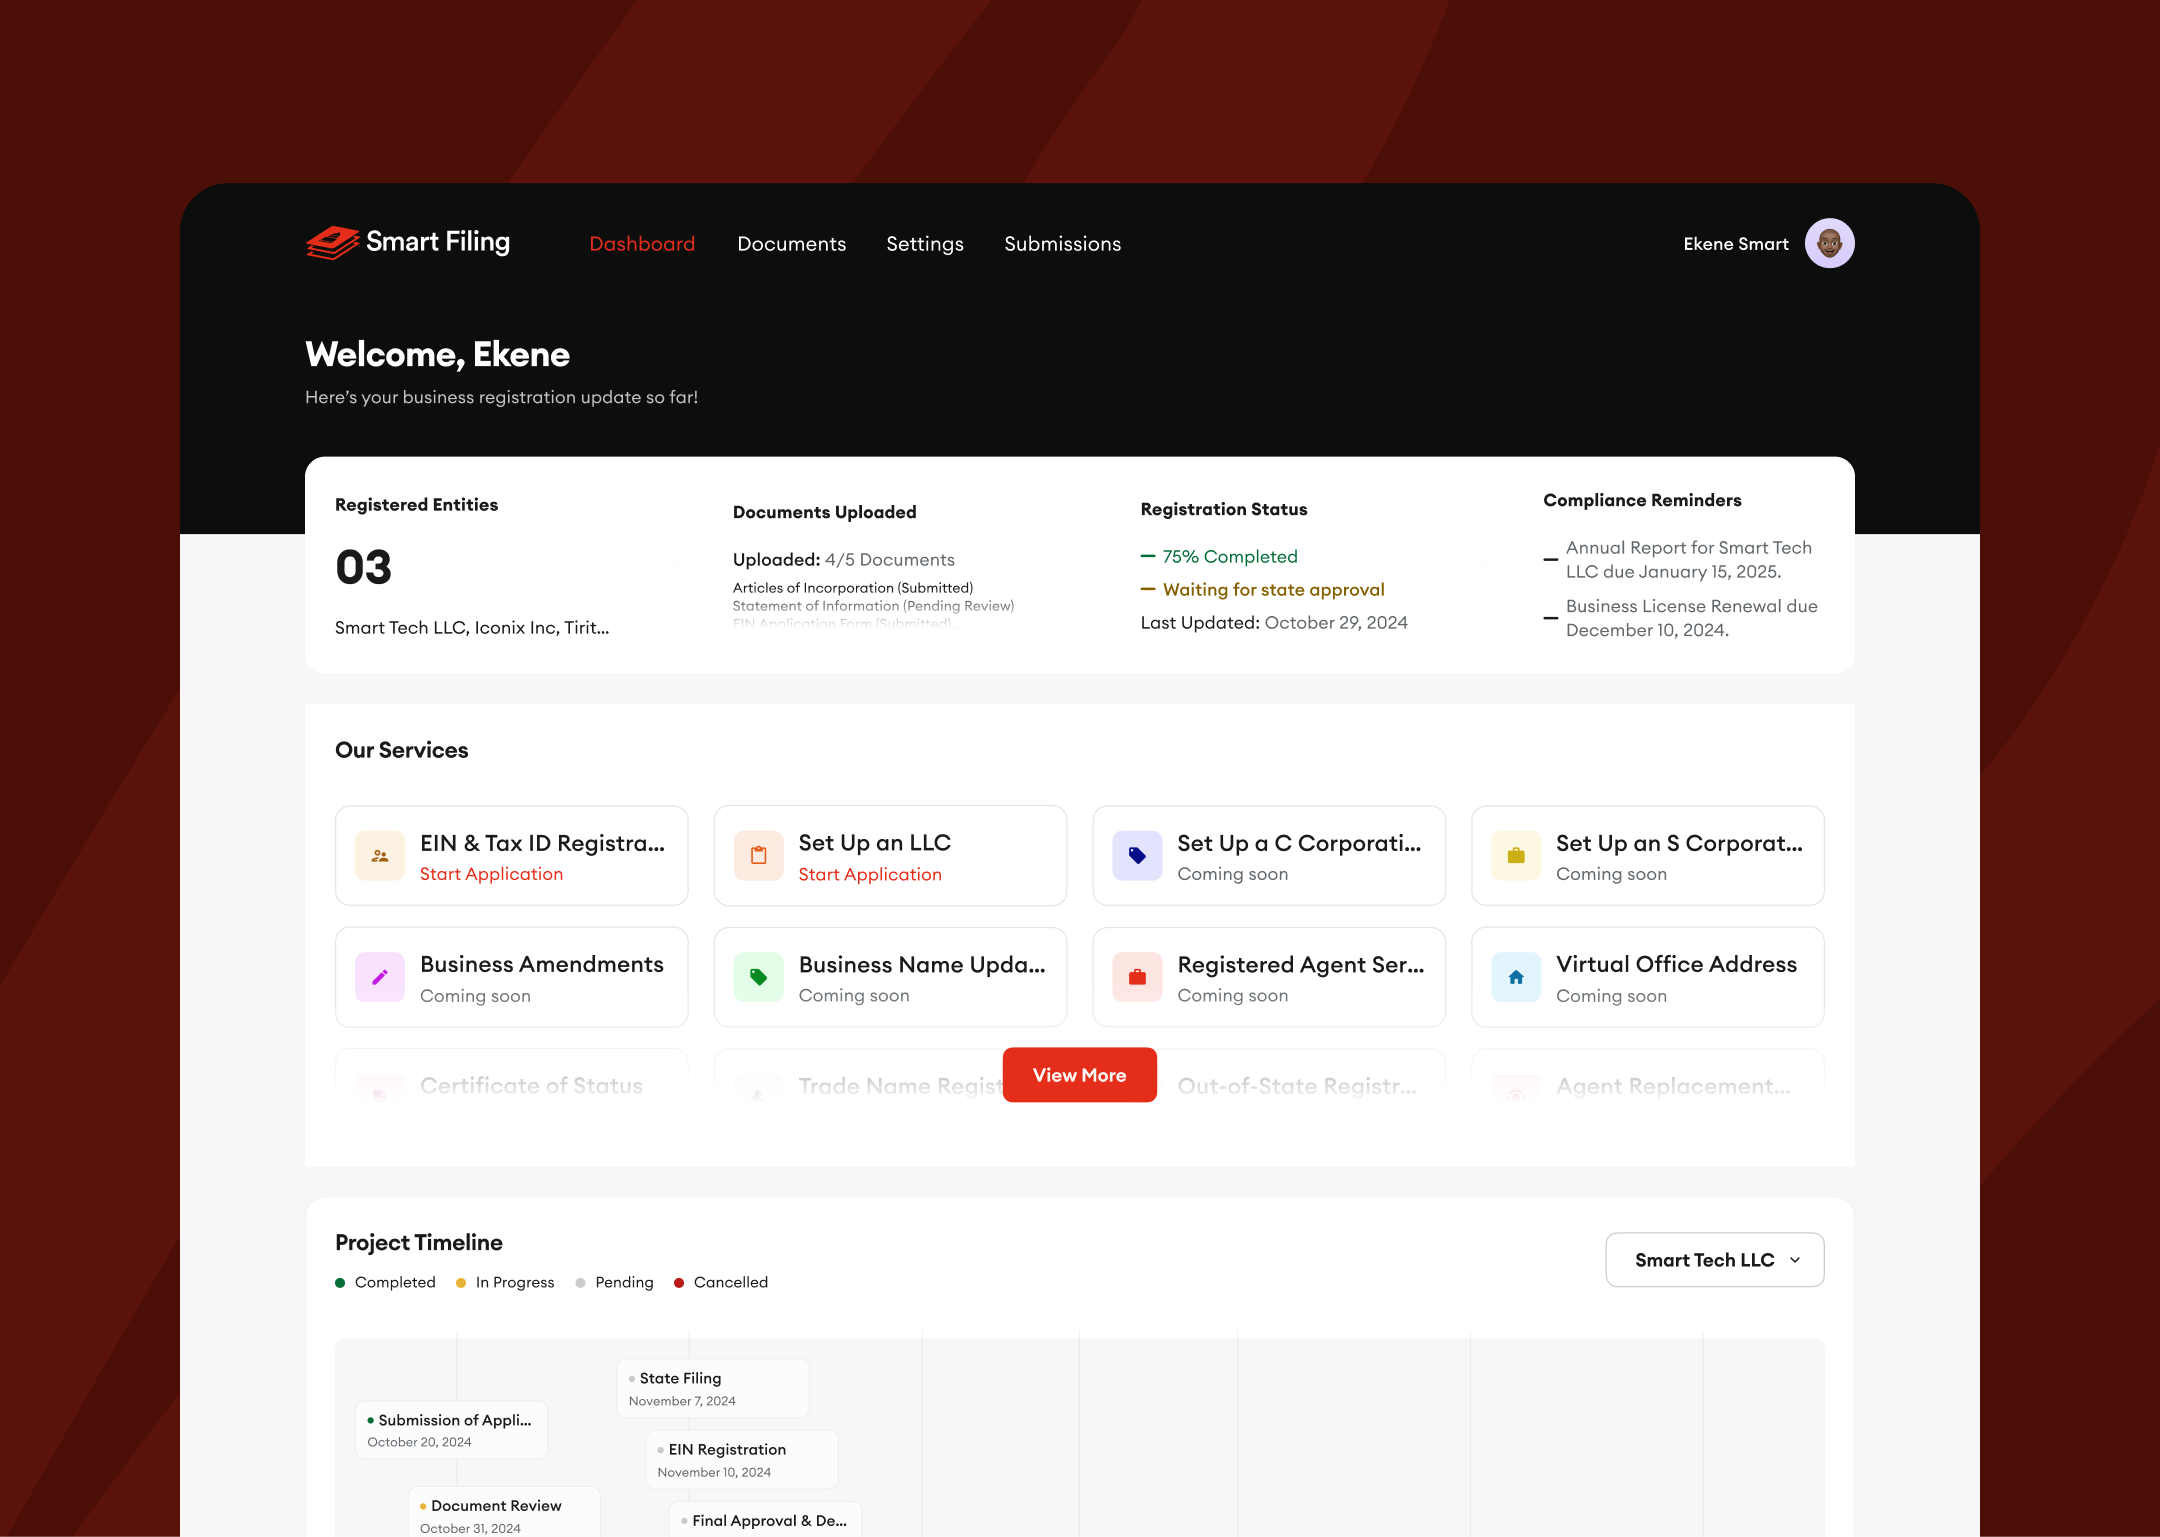The width and height of the screenshot is (2160, 1537).
Task: Click the S Corporation briefcase icon
Action: coord(1516,856)
